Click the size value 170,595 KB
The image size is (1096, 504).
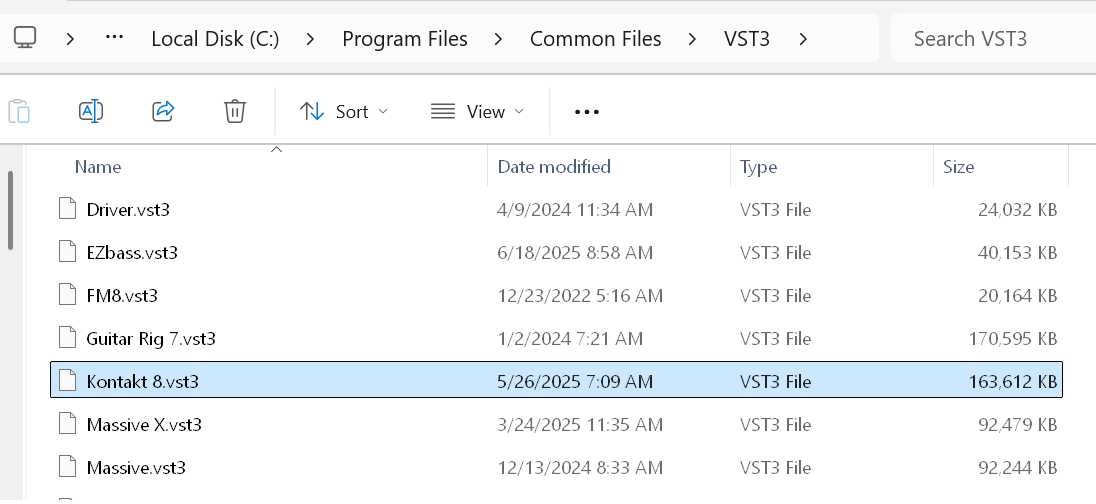click(x=1013, y=339)
